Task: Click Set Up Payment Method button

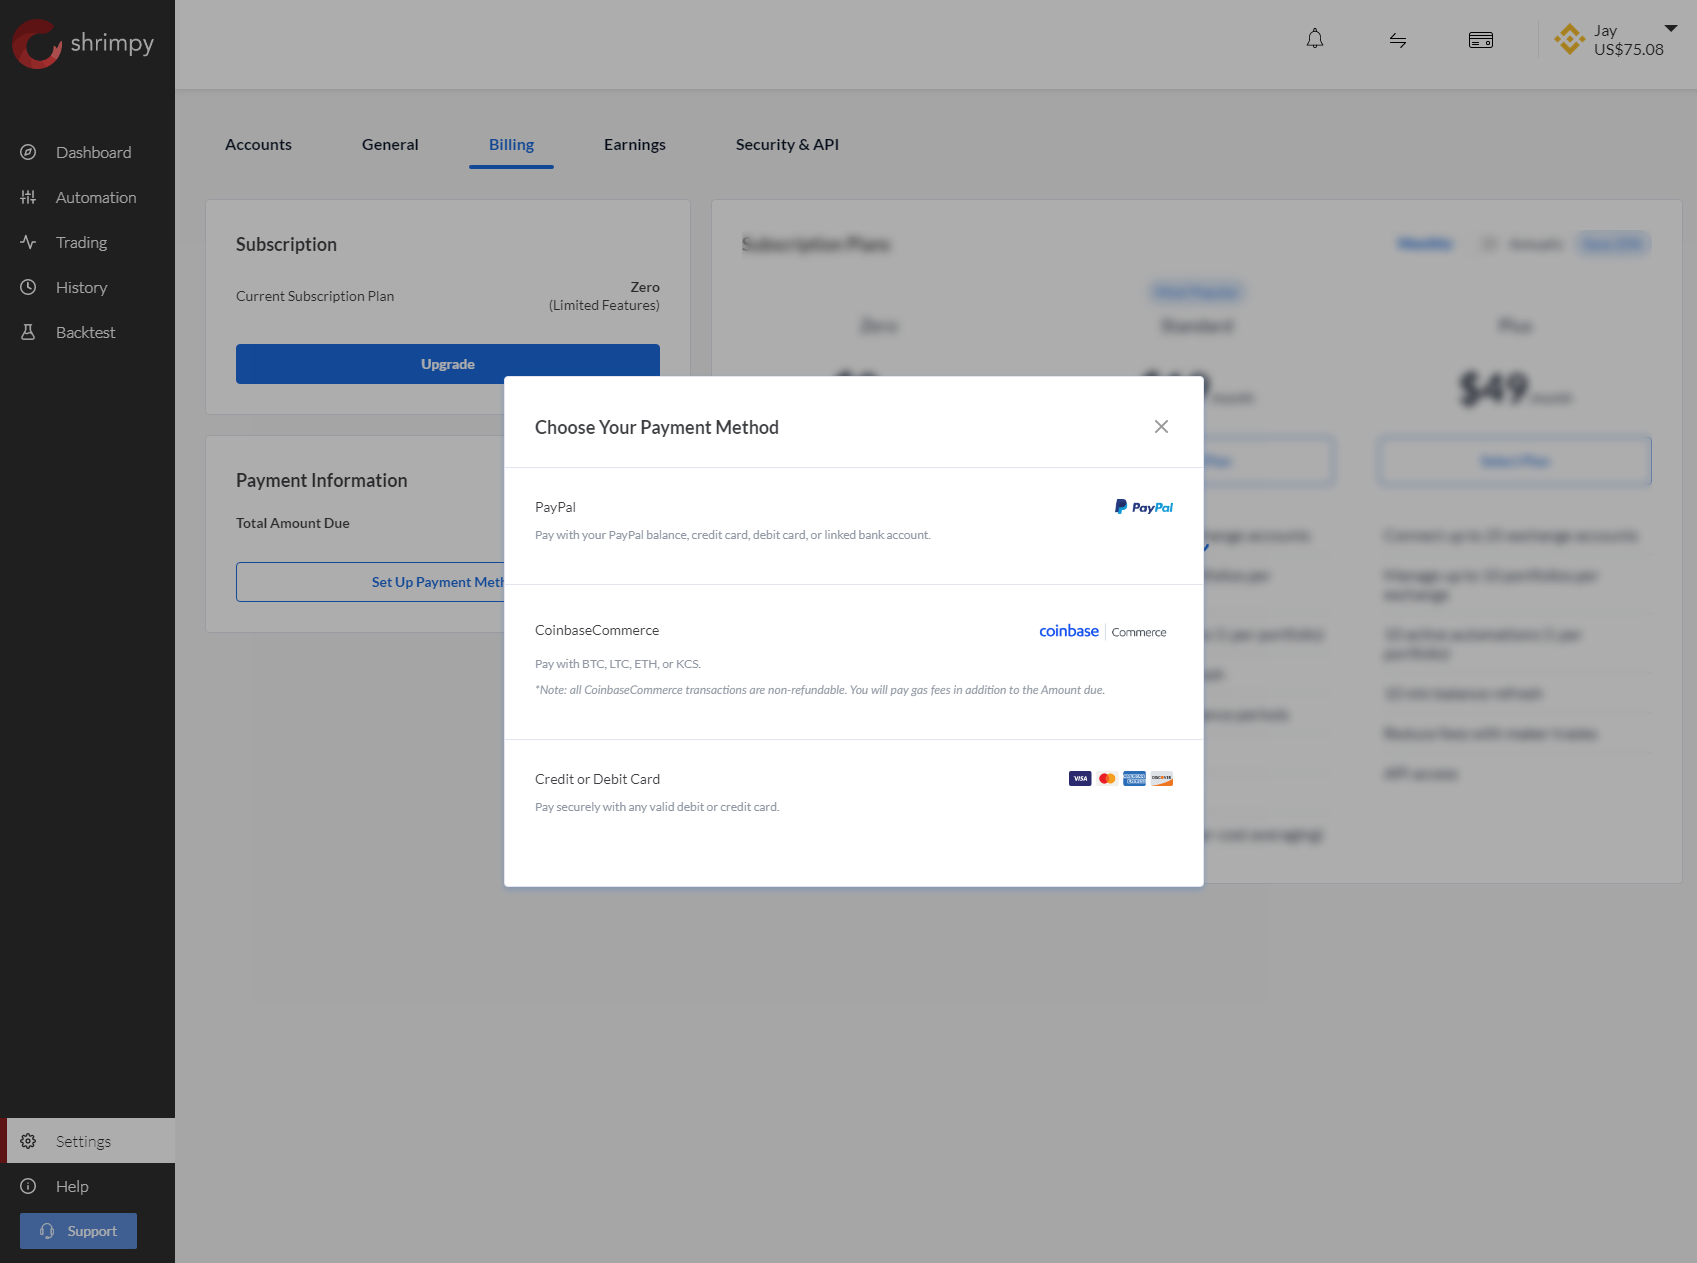Action: click(370, 582)
